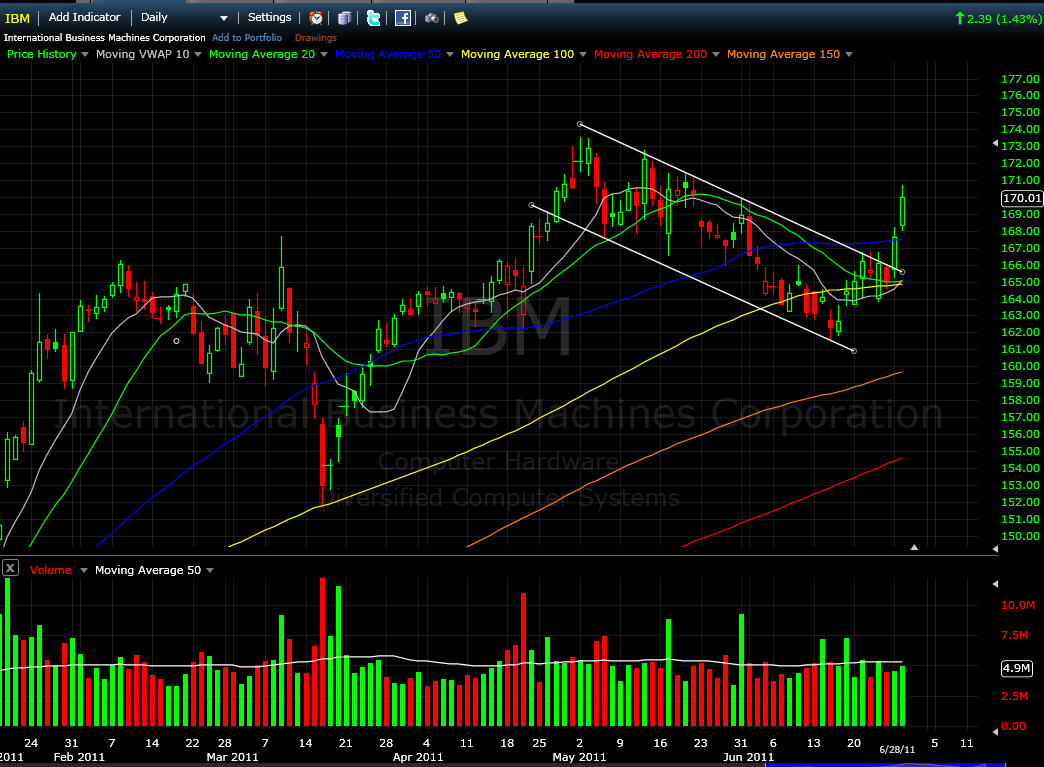Click the Add Indicator button
1044x767 pixels.
click(85, 17)
